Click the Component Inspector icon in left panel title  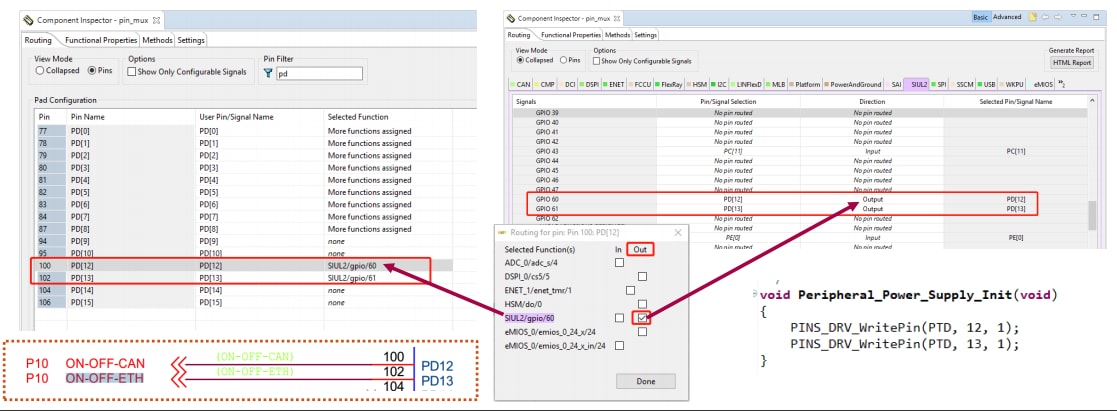point(27,20)
